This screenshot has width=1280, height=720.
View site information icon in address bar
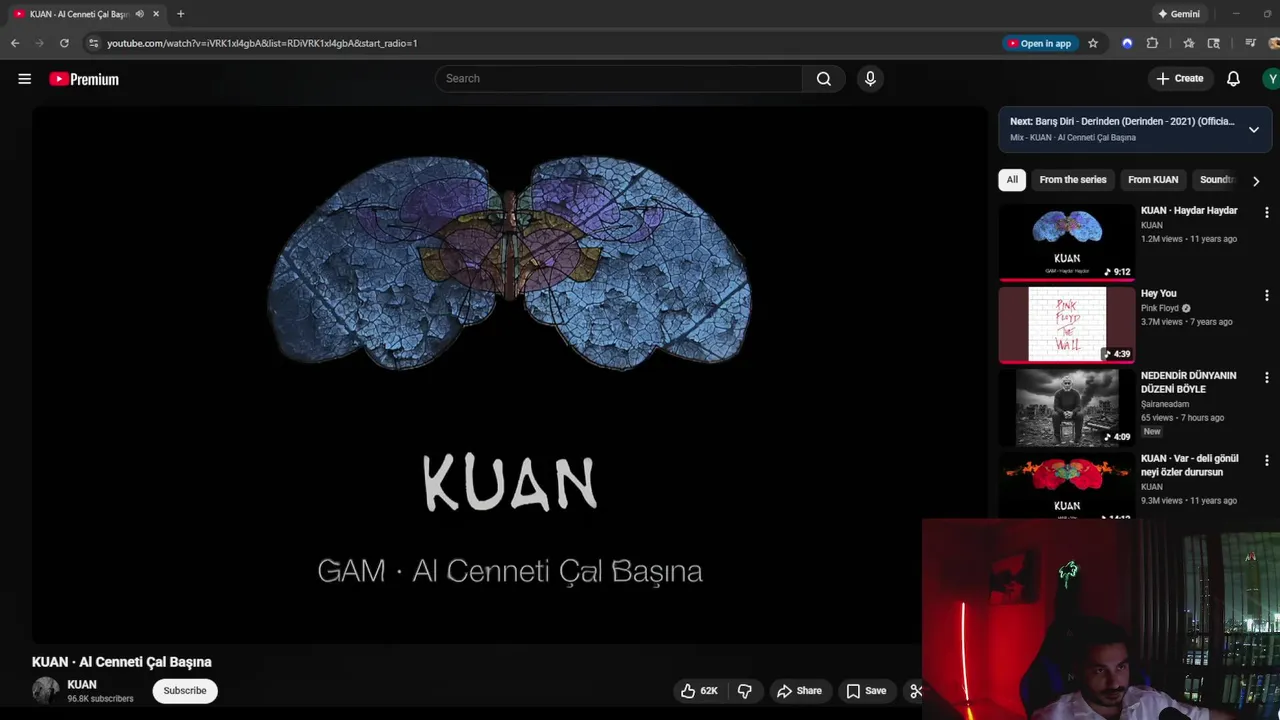[x=93, y=43]
